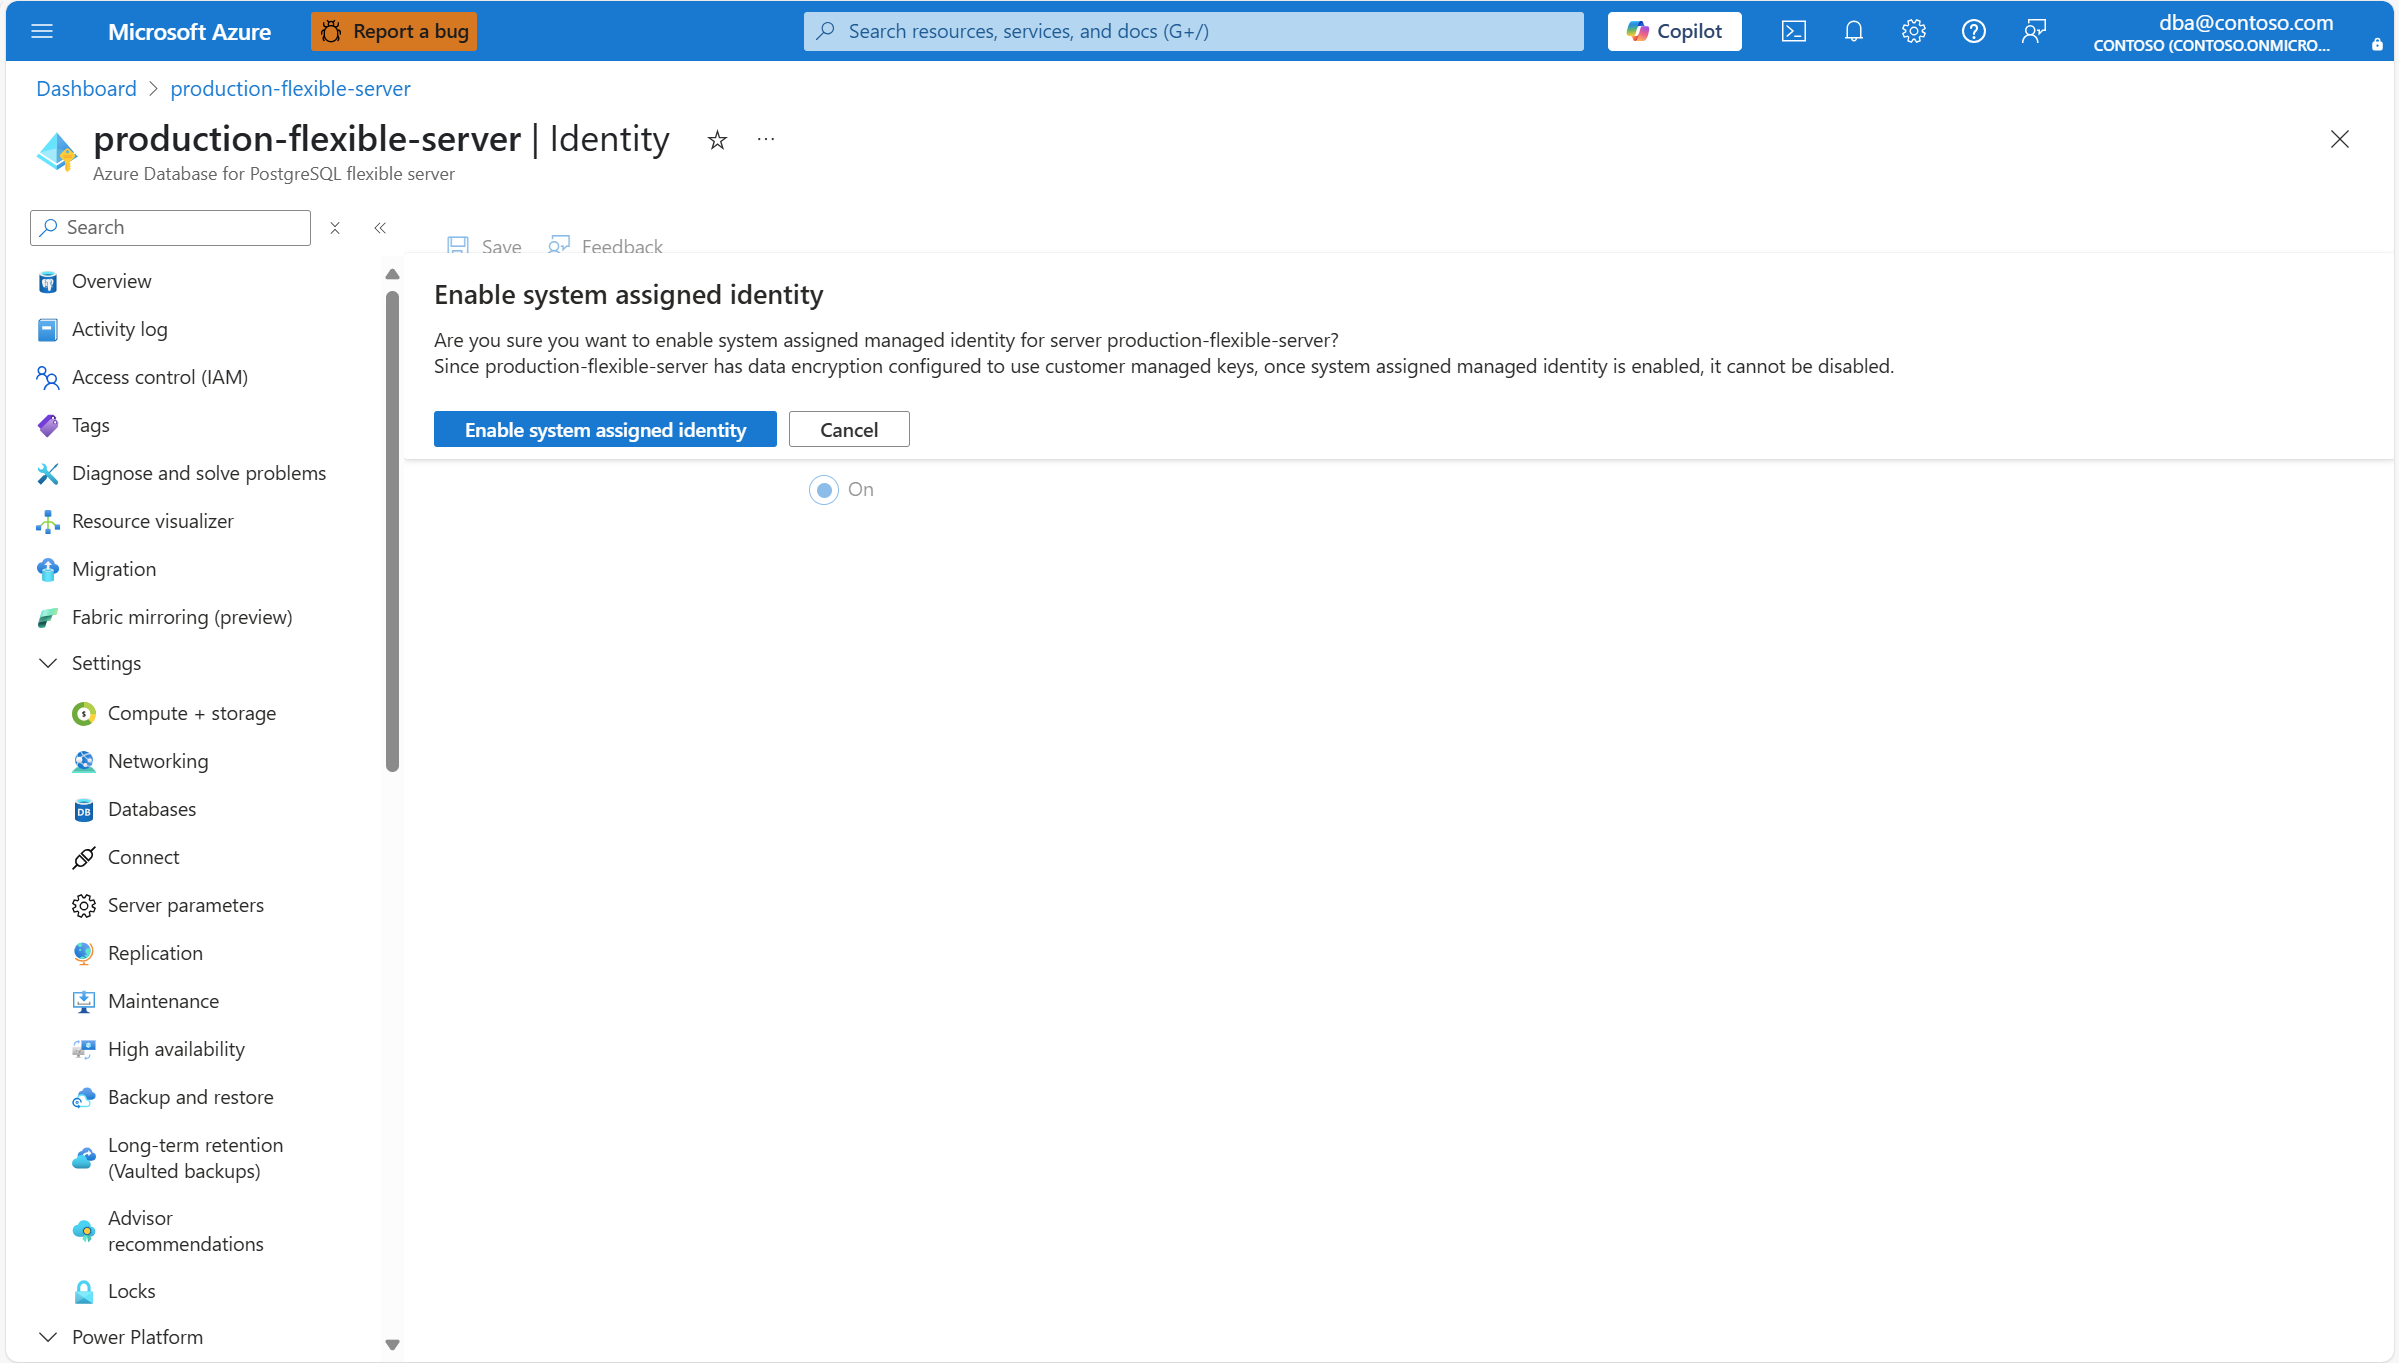Confirm Enable system assigned identity
Screen dimensions: 2399x1363
click(x=605, y=429)
